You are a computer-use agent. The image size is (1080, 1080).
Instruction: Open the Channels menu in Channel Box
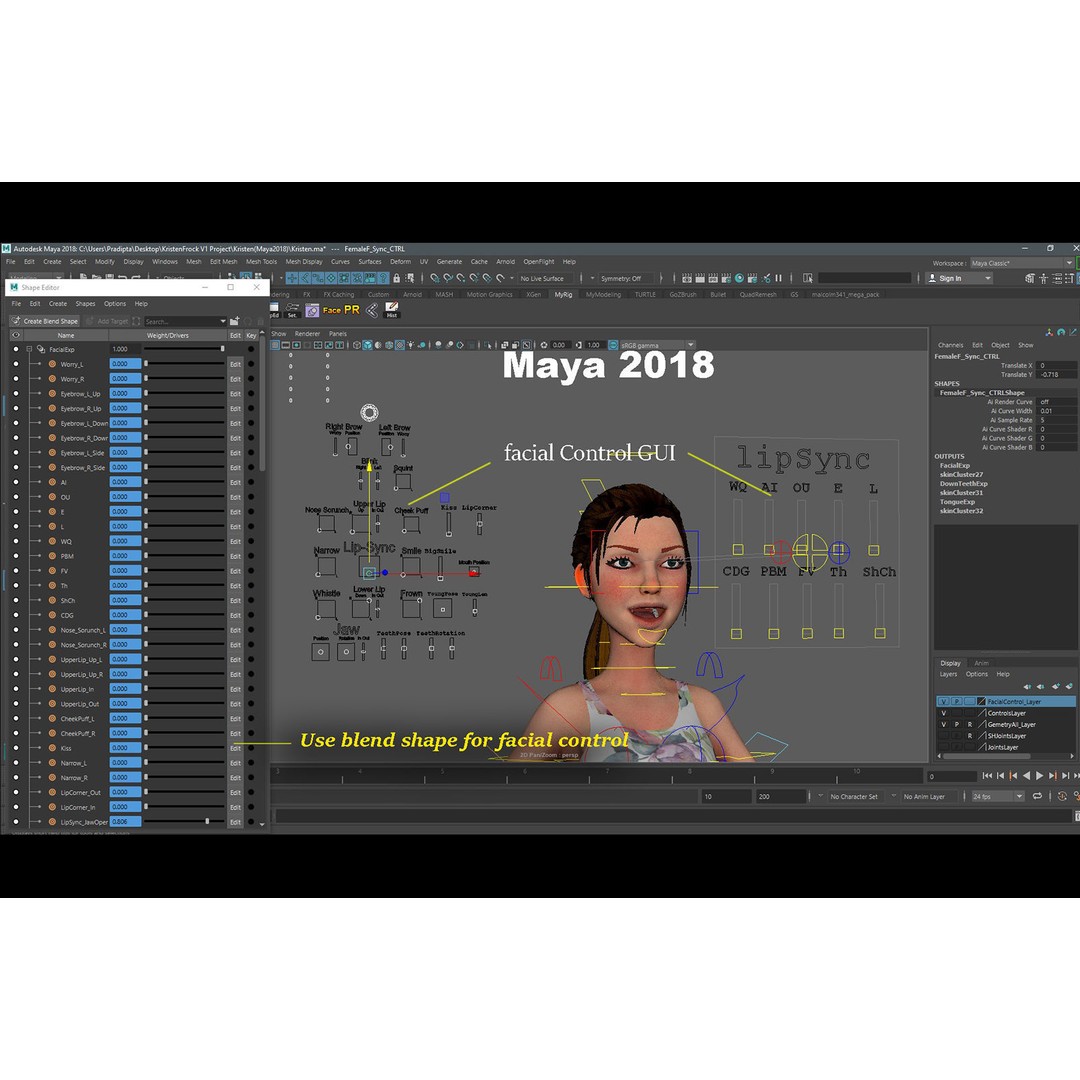951,345
